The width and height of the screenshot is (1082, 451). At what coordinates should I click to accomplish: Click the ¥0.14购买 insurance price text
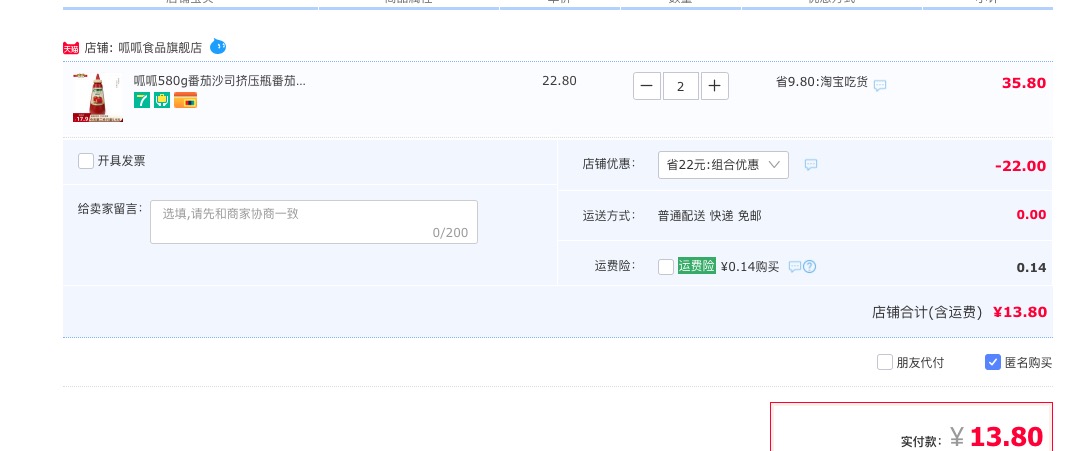click(749, 267)
